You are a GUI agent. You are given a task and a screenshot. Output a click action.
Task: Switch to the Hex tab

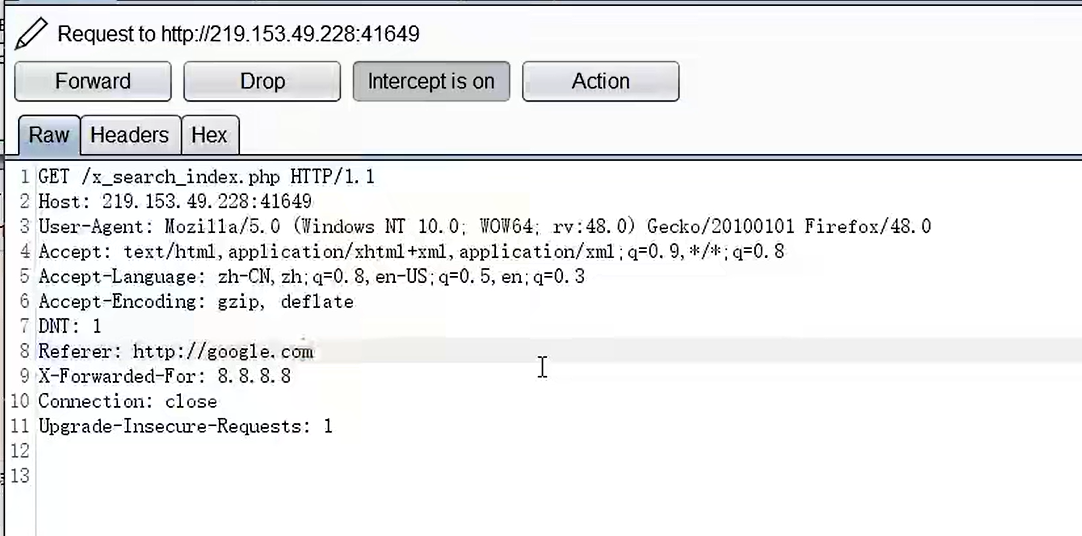click(x=210, y=135)
